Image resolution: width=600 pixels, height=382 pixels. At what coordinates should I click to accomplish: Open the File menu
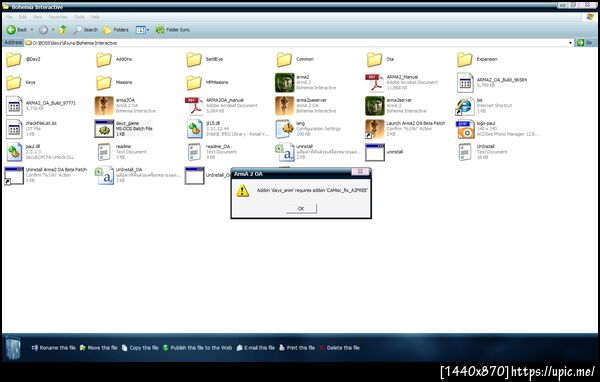9,17
